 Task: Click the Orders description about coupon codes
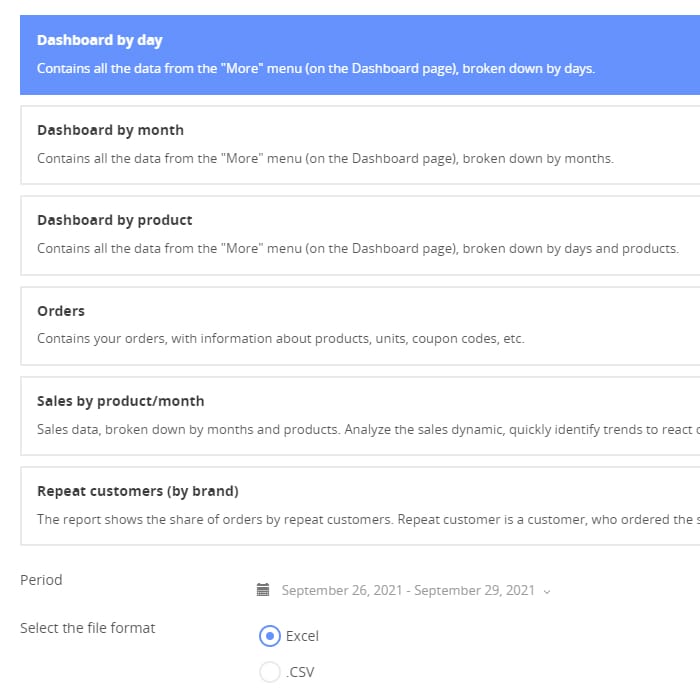280,338
